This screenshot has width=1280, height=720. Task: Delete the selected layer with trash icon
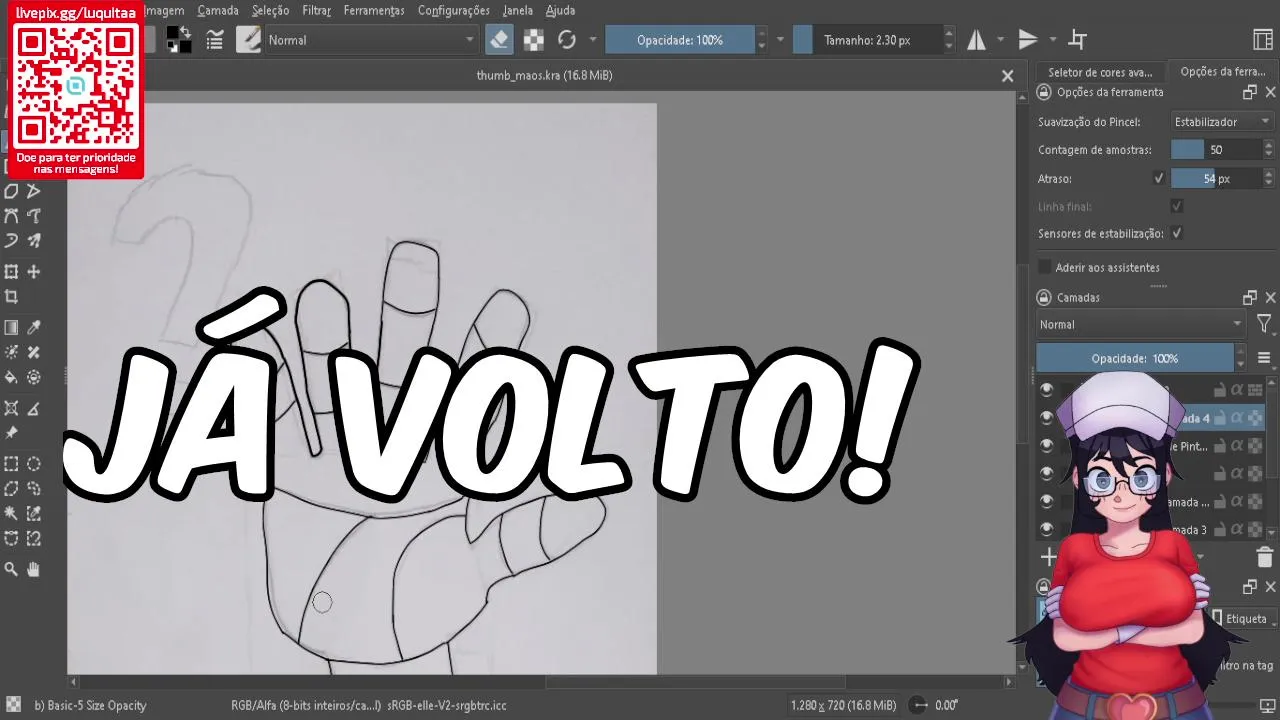1264,558
